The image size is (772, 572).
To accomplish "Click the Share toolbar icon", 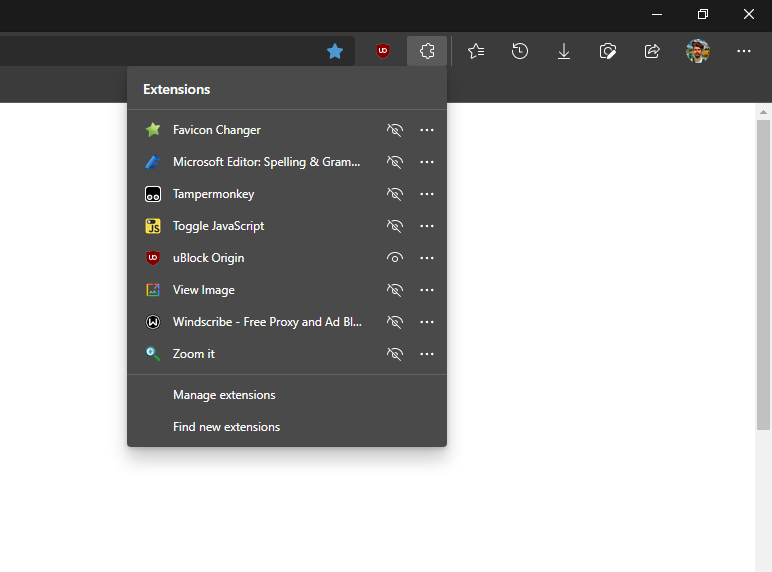I will [652, 51].
